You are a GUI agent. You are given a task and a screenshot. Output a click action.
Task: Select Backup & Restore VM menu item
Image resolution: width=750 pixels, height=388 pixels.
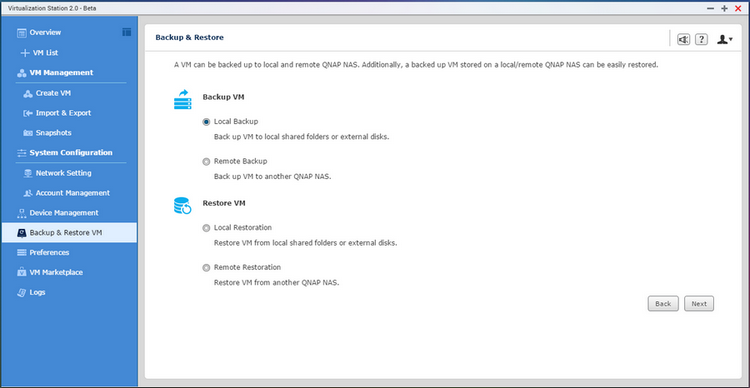click(x=69, y=233)
